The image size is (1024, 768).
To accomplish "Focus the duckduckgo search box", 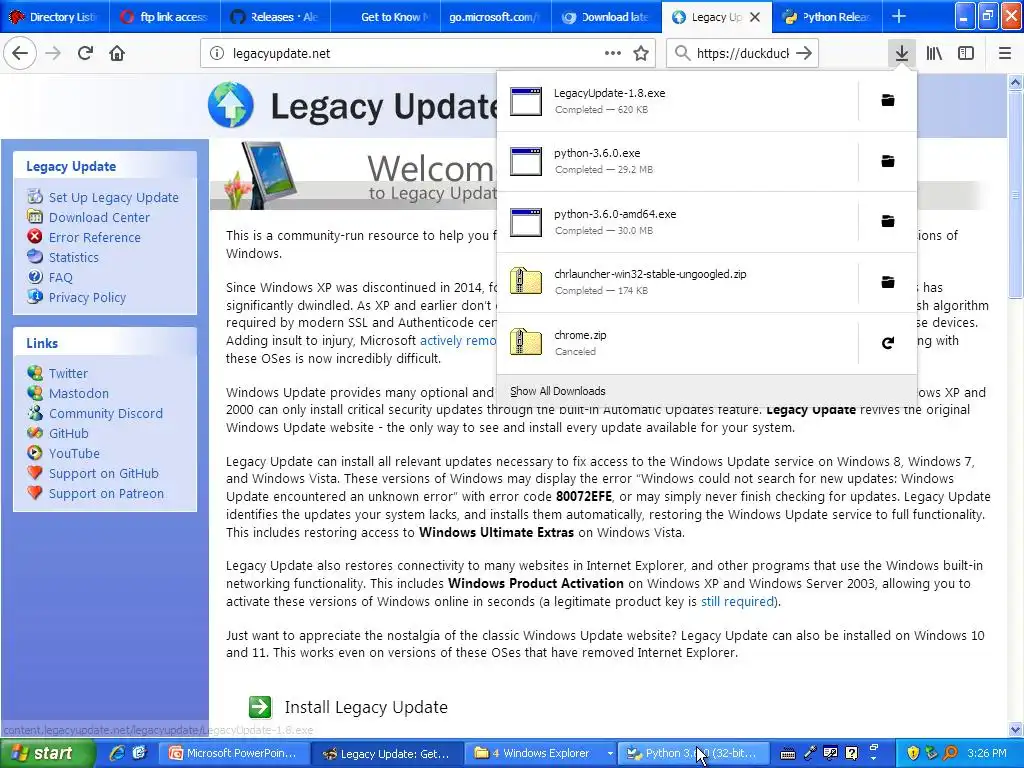I will click(743, 54).
